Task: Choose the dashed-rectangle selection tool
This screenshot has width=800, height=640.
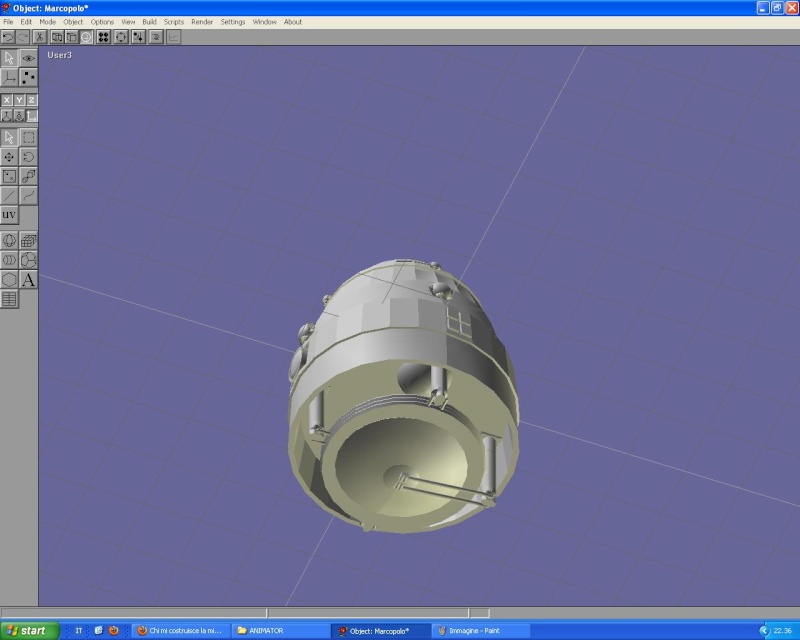Action: pos(29,137)
